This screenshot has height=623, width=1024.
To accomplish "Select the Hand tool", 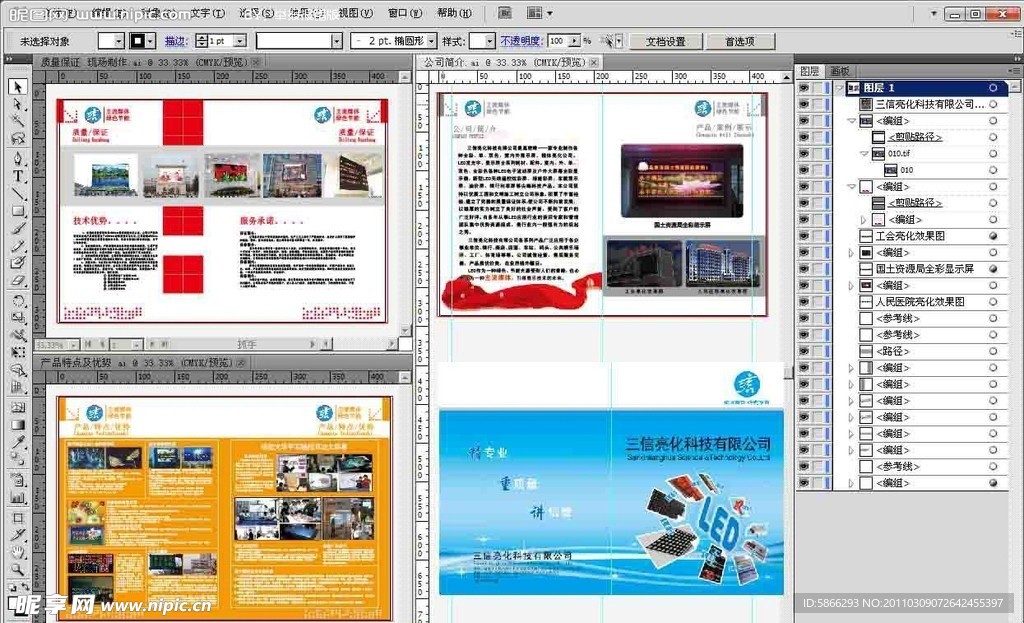I will click(x=18, y=552).
